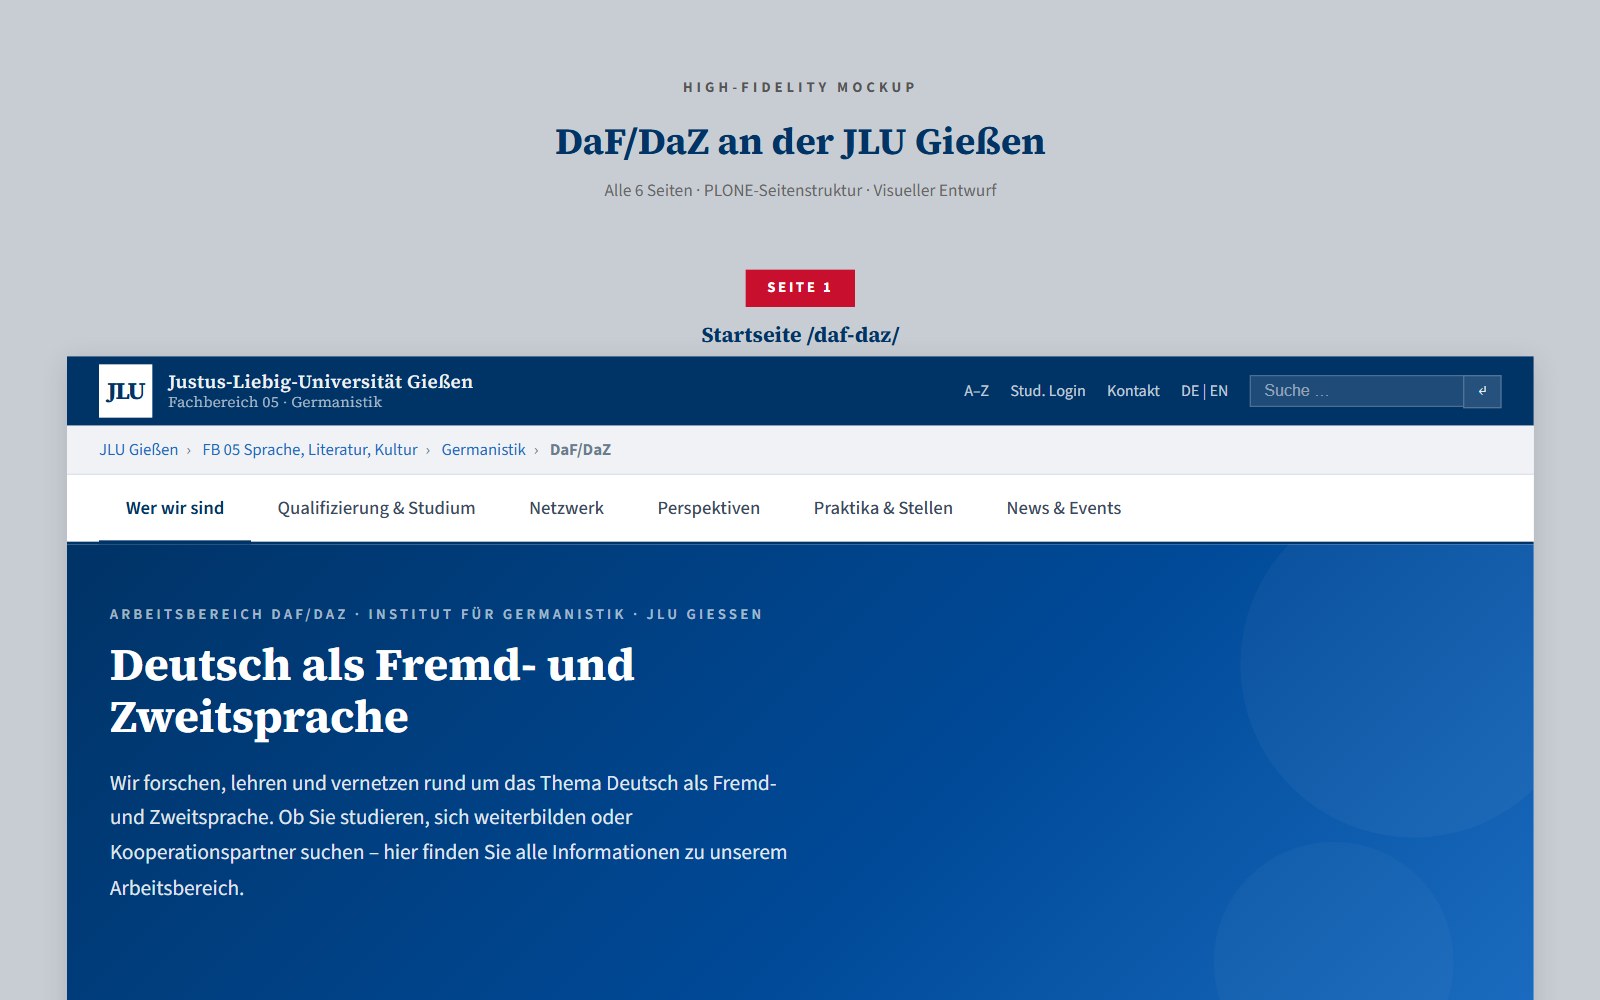Click the HIGH-FIDELITY MOCKUP label

[800, 87]
